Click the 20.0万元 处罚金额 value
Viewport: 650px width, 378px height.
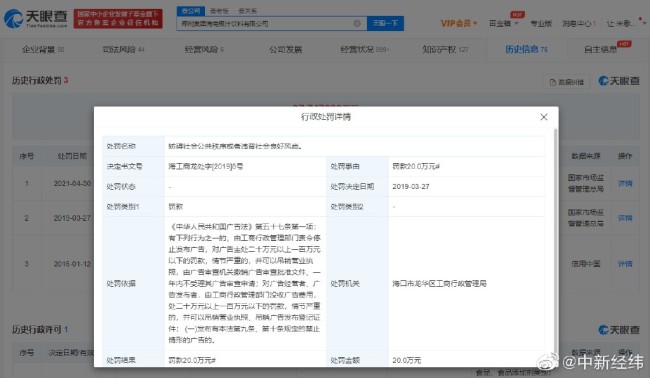pyautogui.click(x=406, y=361)
